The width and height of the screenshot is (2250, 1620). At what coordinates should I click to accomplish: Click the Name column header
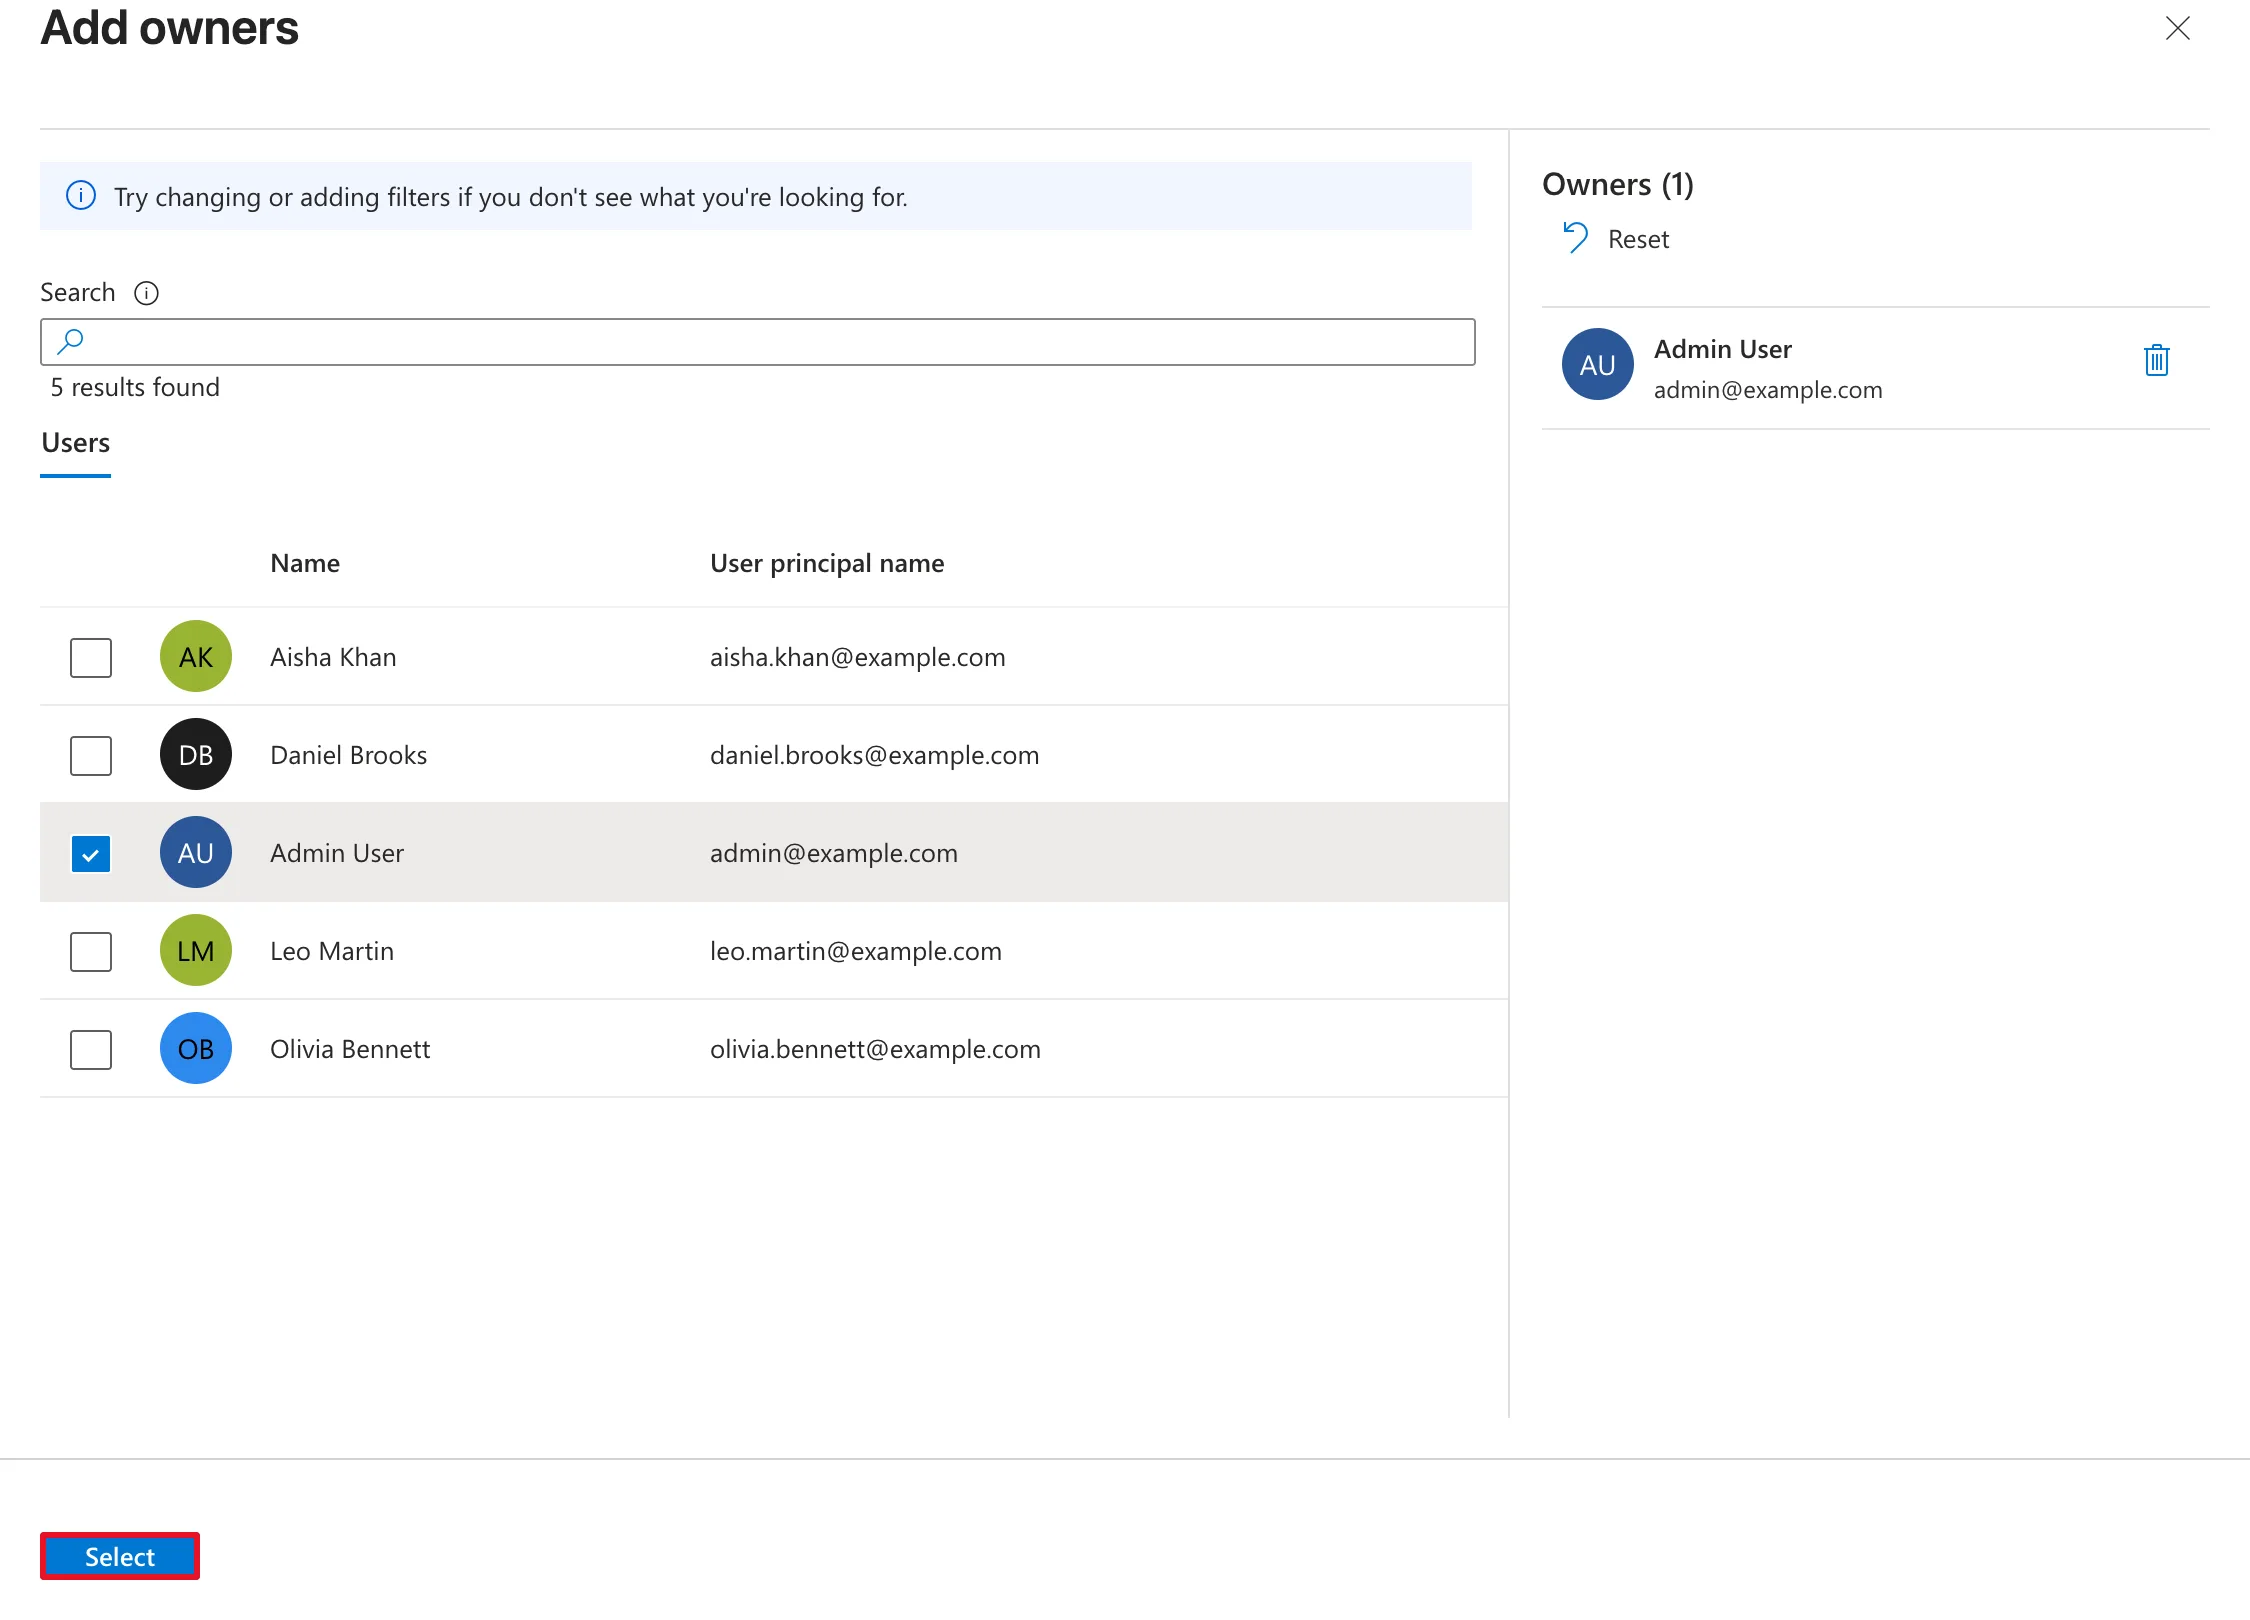coord(305,563)
